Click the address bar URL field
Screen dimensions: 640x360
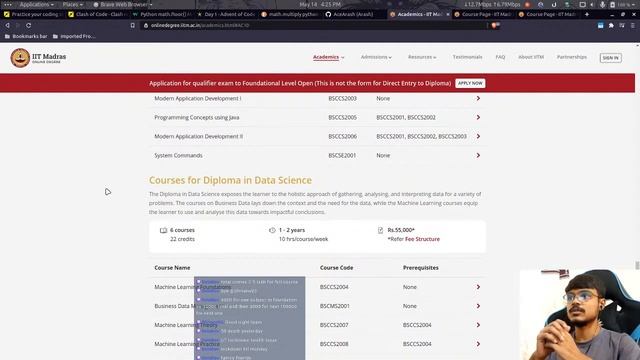[x=314, y=25]
